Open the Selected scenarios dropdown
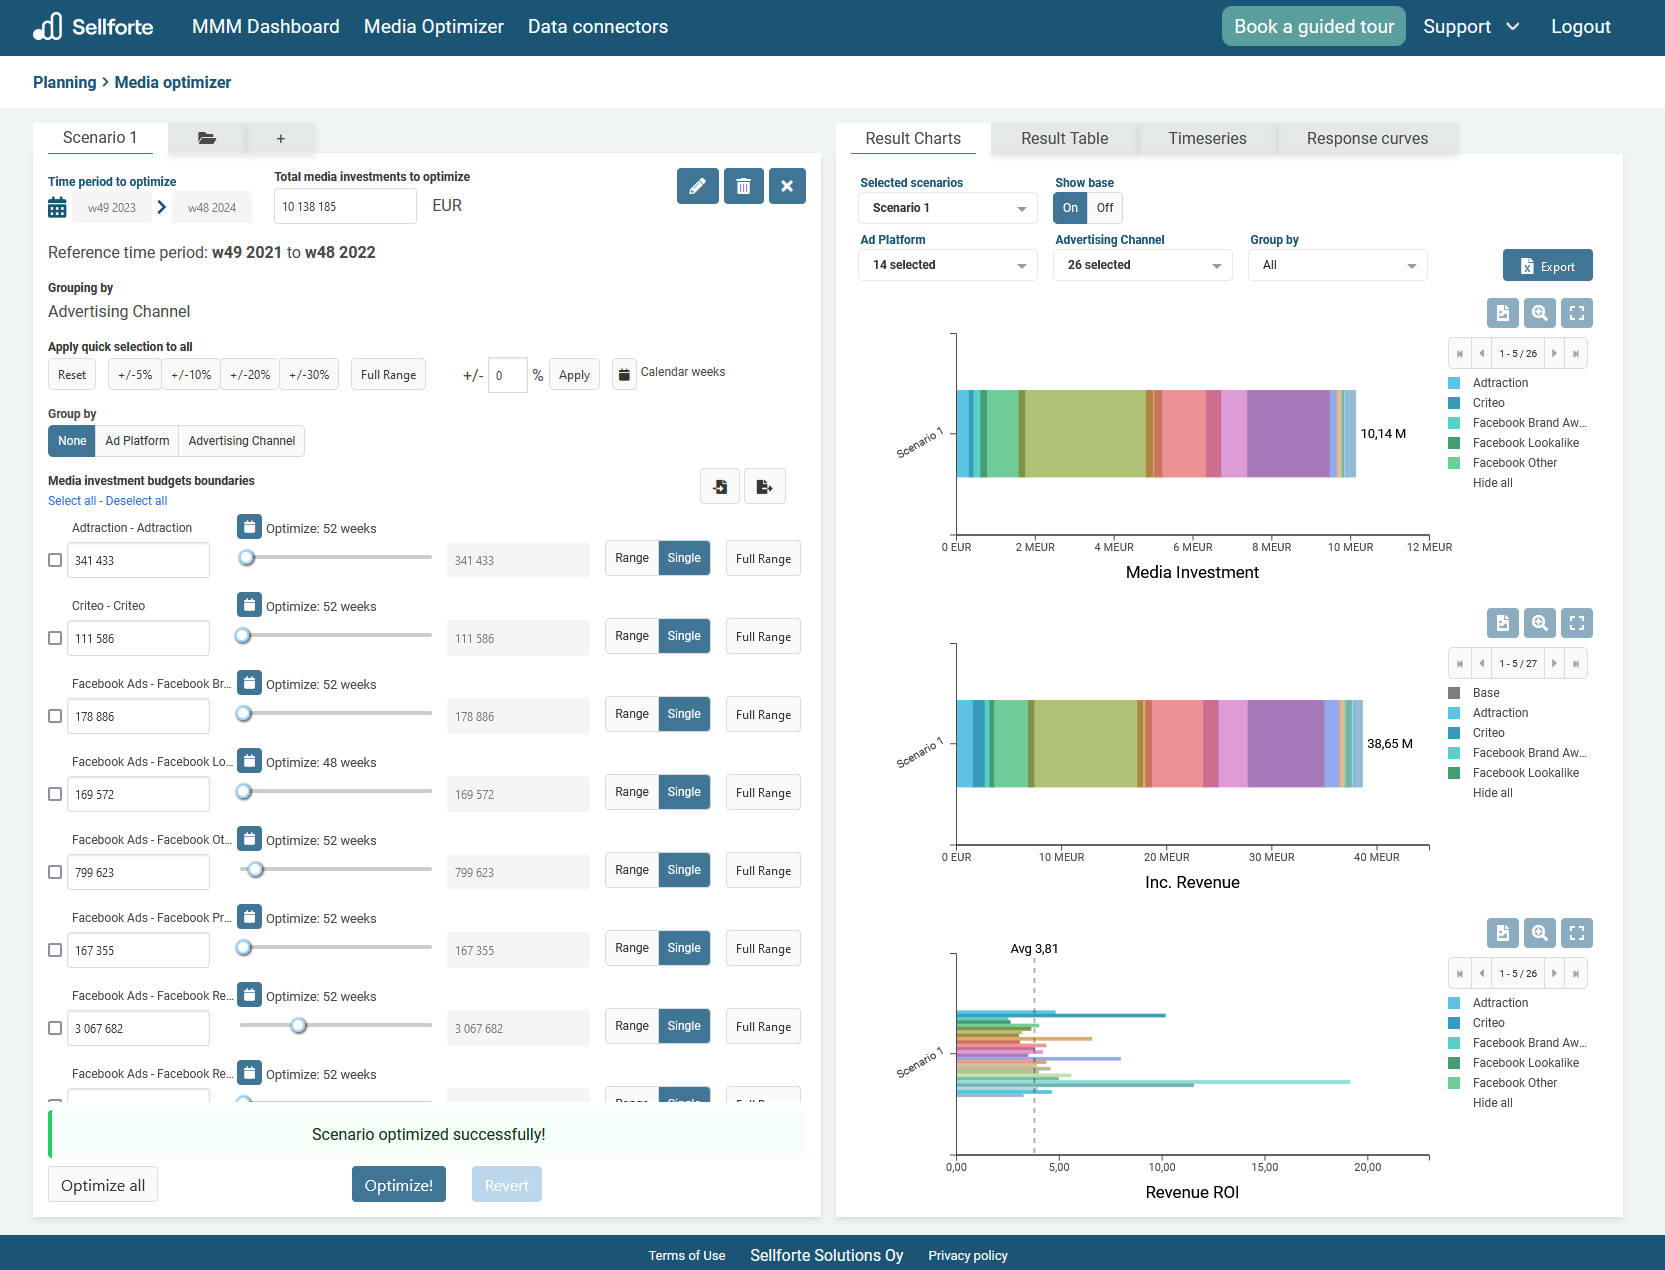This screenshot has height=1270, width=1665. (947, 208)
